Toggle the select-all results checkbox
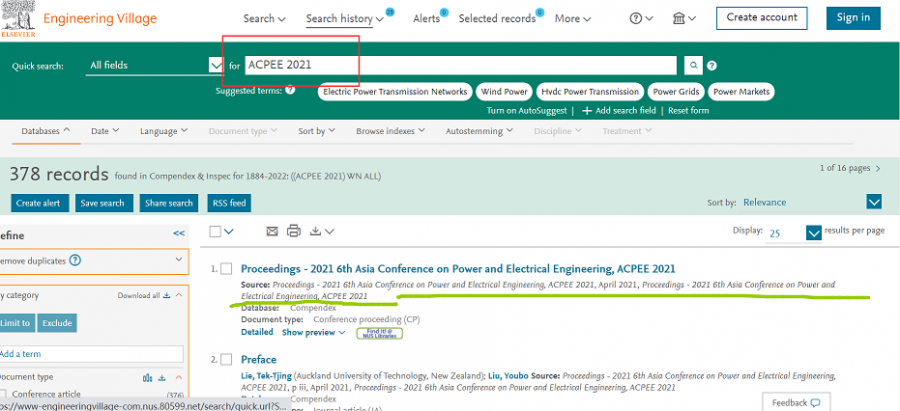 (215, 231)
